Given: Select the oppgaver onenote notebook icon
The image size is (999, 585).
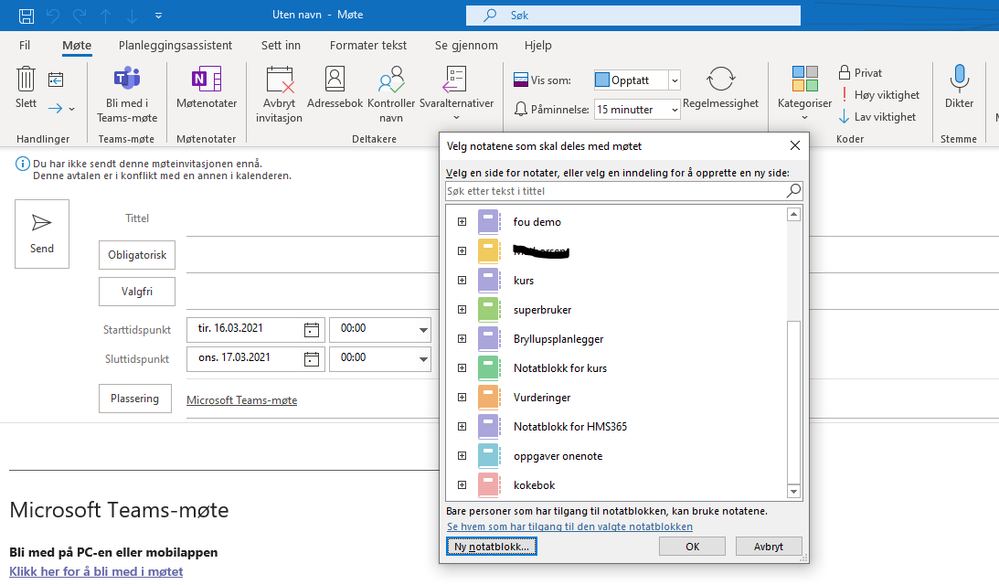Looking at the screenshot, I should [x=489, y=456].
